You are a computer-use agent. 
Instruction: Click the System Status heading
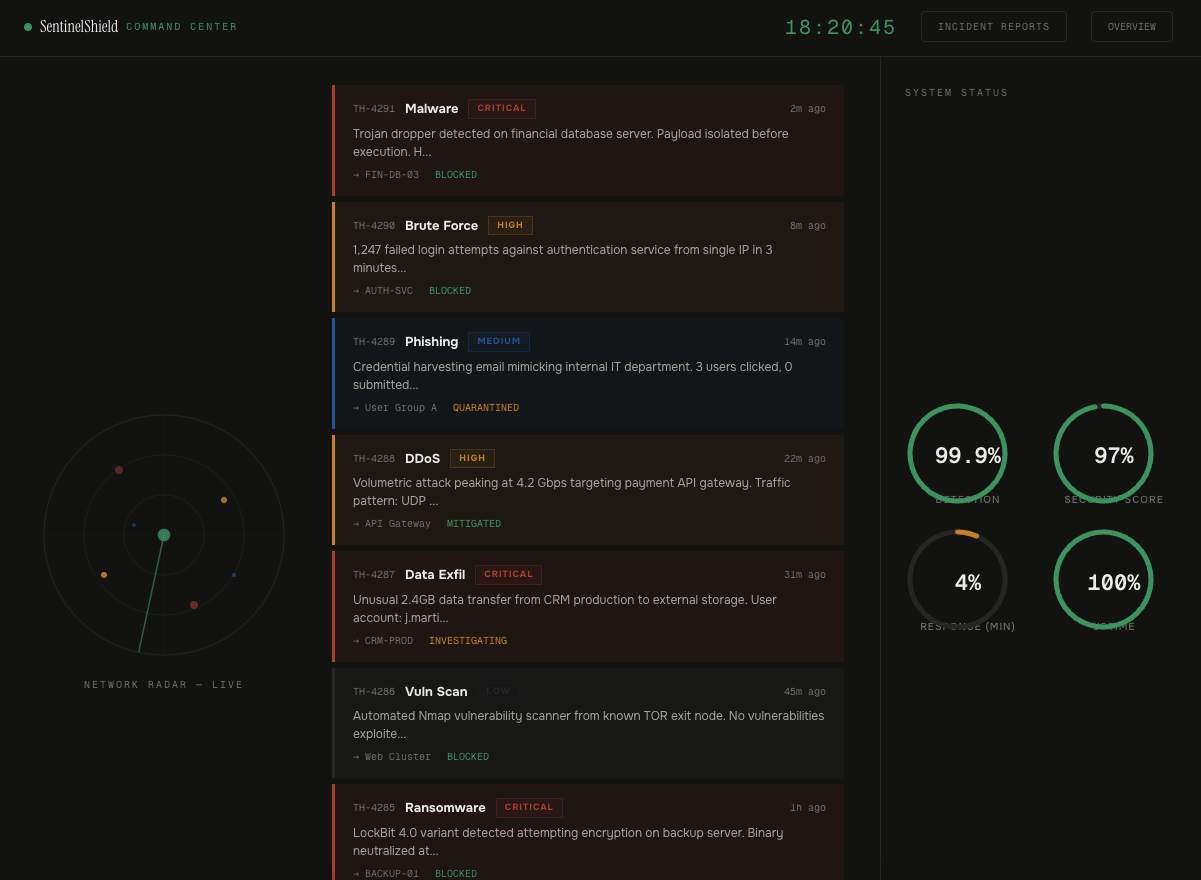[x=957, y=93]
